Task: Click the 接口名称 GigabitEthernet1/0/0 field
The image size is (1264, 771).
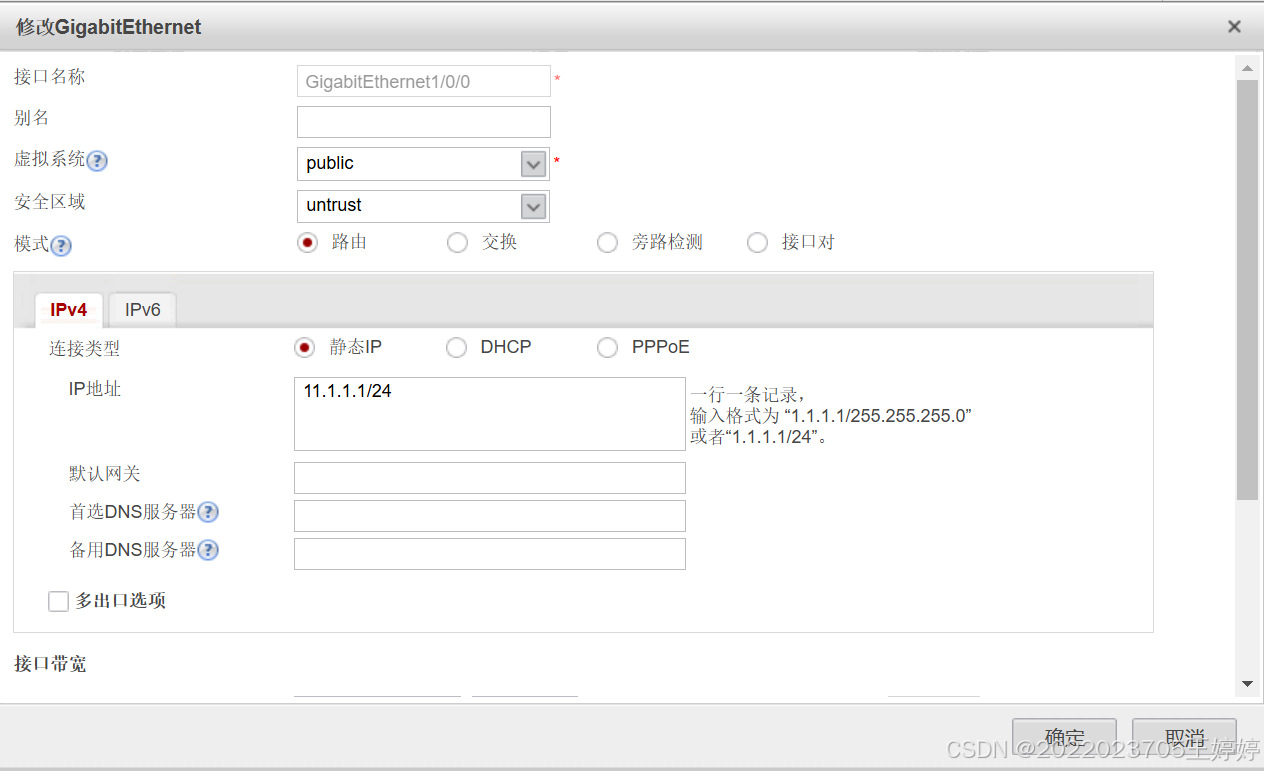Action: (424, 81)
